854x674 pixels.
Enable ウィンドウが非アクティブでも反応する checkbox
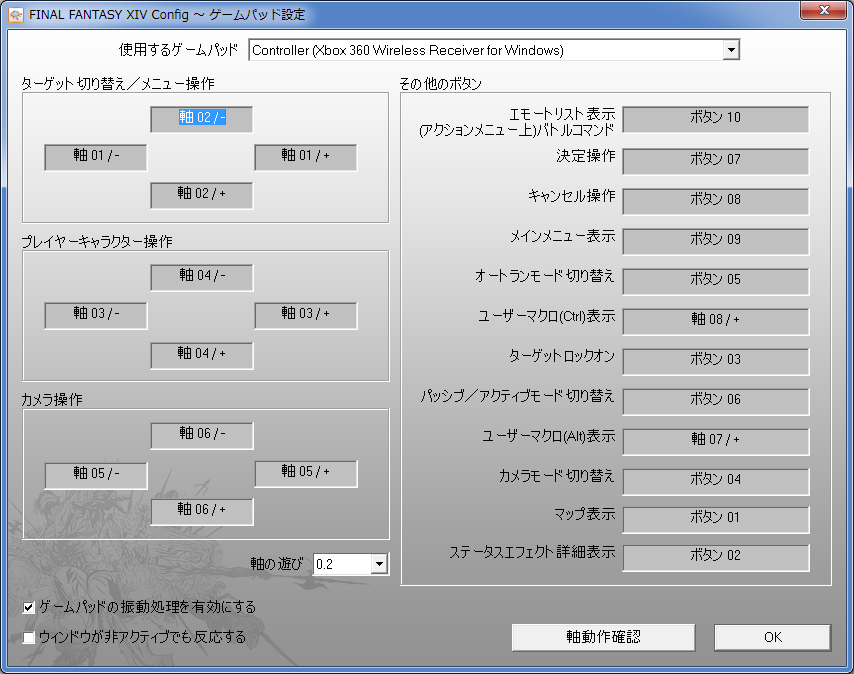tap(28, 637)
